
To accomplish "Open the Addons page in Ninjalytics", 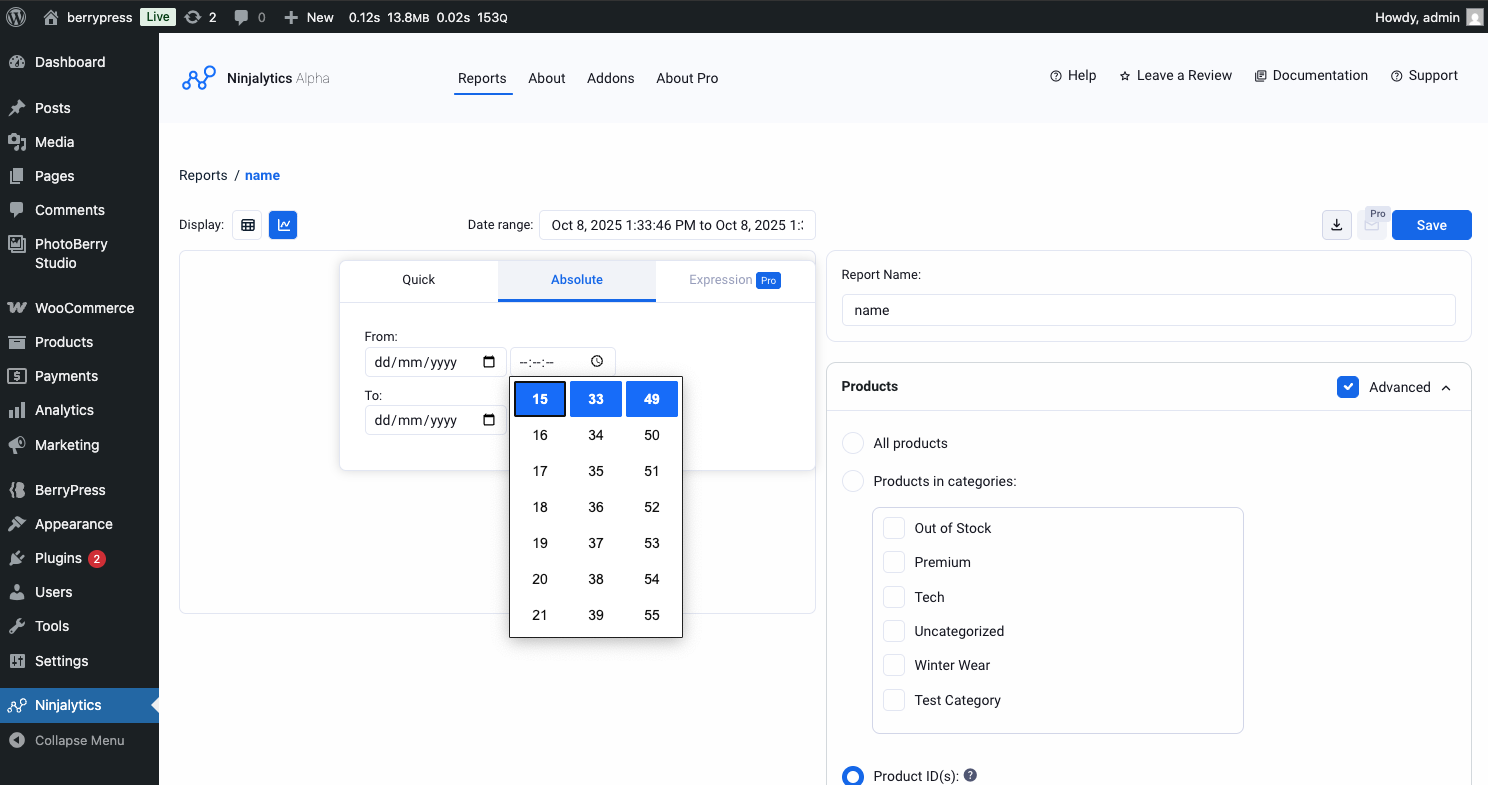I will [x=611, y=78].
